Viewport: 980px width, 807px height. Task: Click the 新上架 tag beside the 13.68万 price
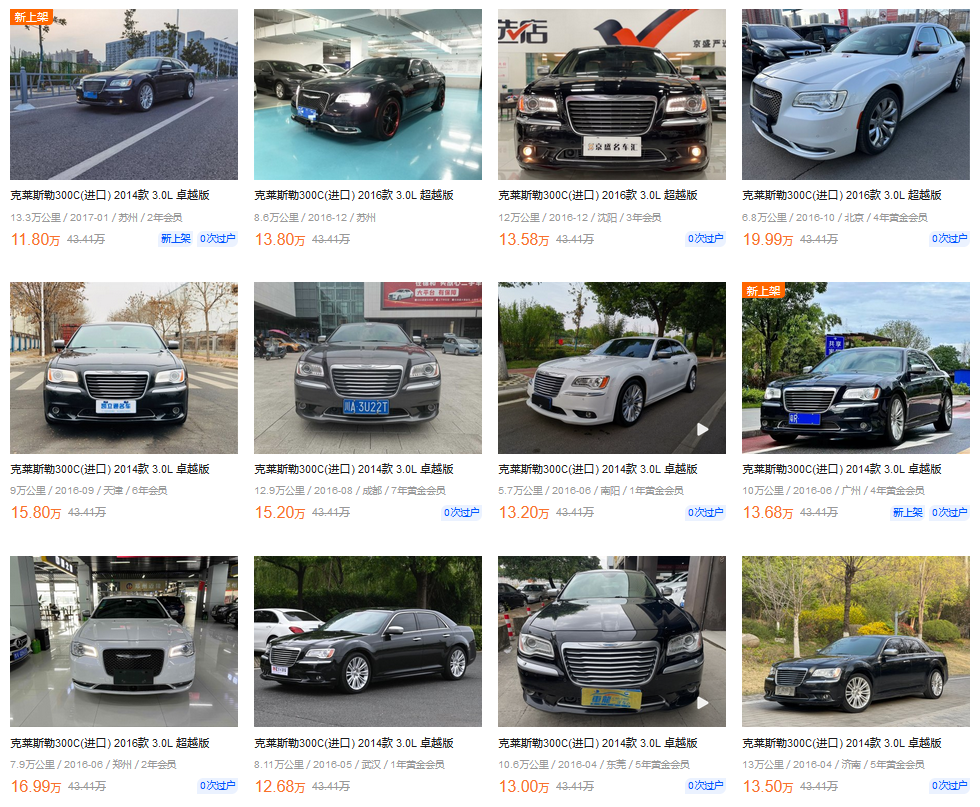click(x=908, y=513)
